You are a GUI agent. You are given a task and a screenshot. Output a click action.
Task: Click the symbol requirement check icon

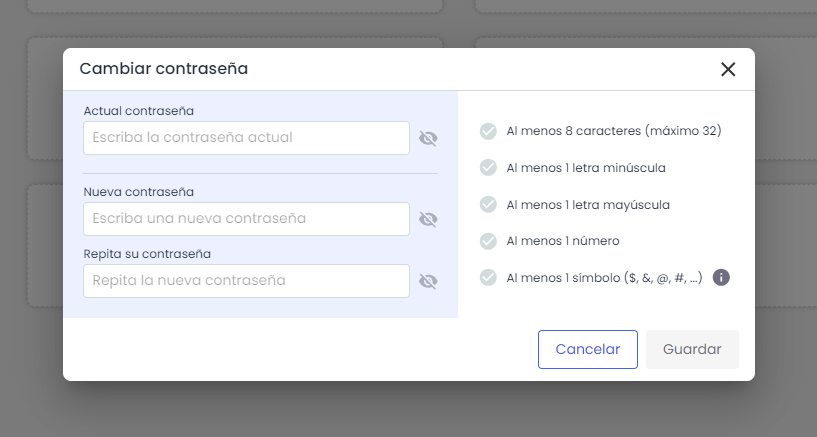[488, 277]
